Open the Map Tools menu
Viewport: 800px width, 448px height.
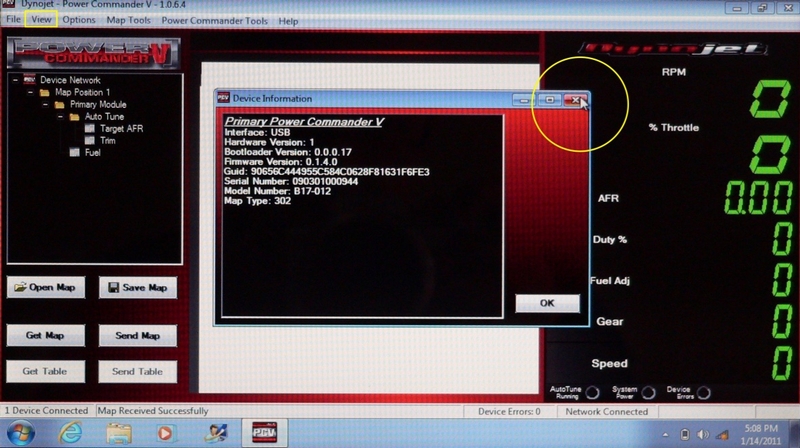pos(129,20)
